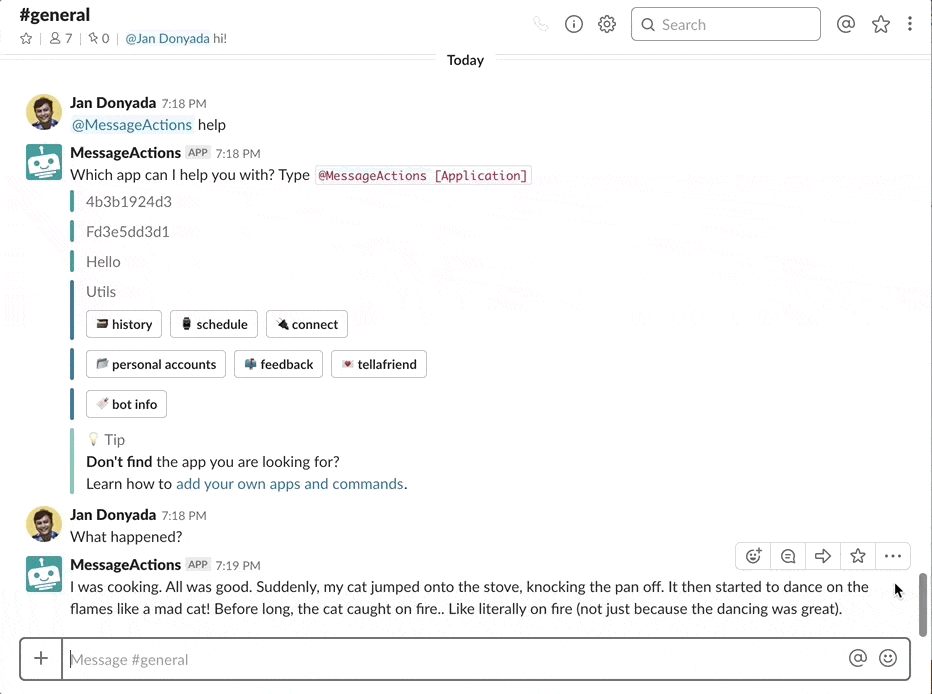Open the #general channel menu
Image resolution: width=932 pixels, height=694 pixels.
coord(55,15)
